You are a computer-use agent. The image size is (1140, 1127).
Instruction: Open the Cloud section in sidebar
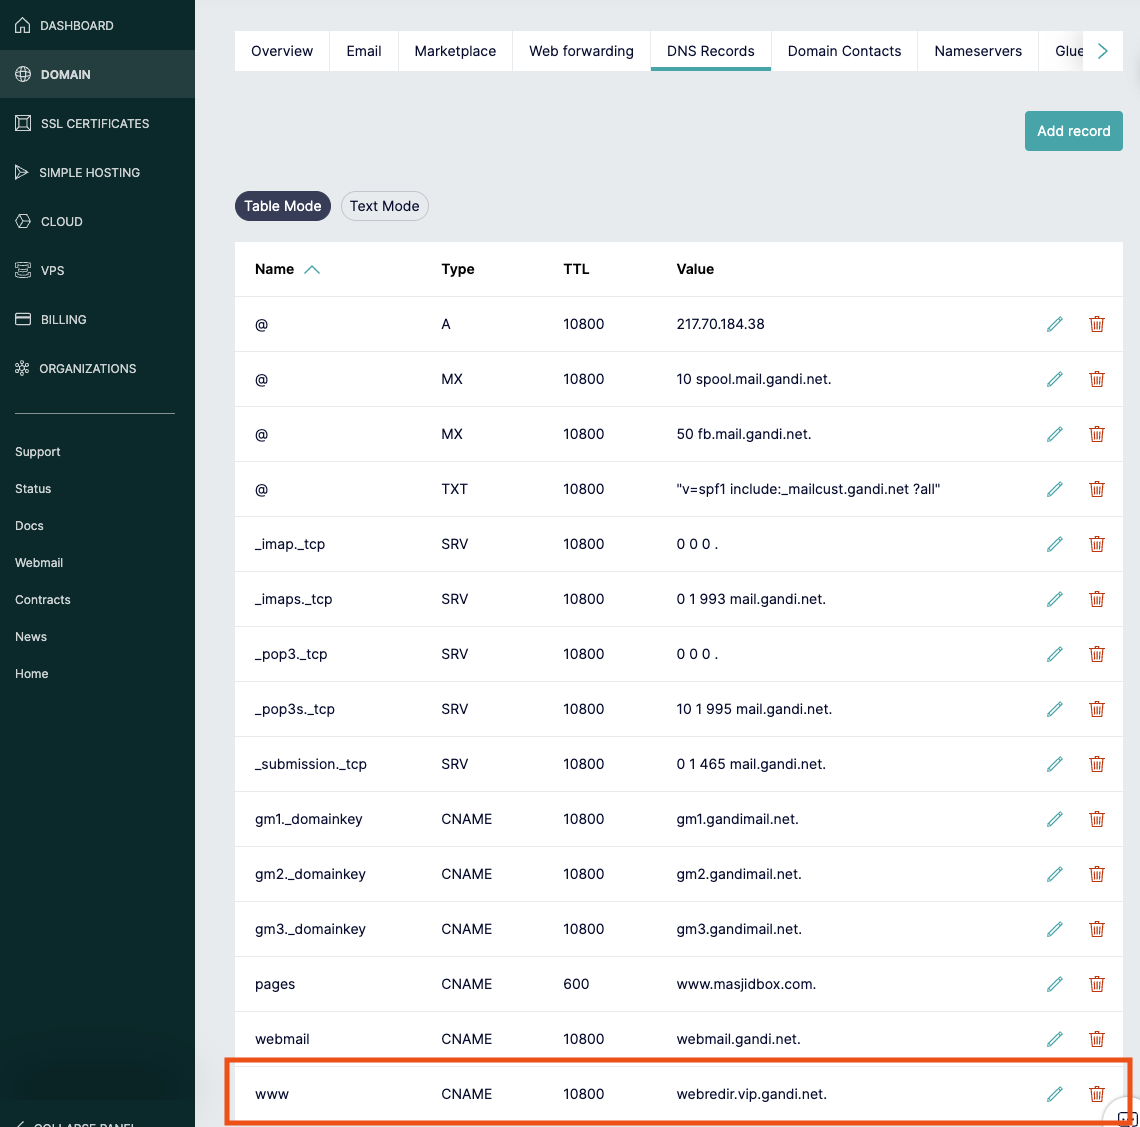61,221
